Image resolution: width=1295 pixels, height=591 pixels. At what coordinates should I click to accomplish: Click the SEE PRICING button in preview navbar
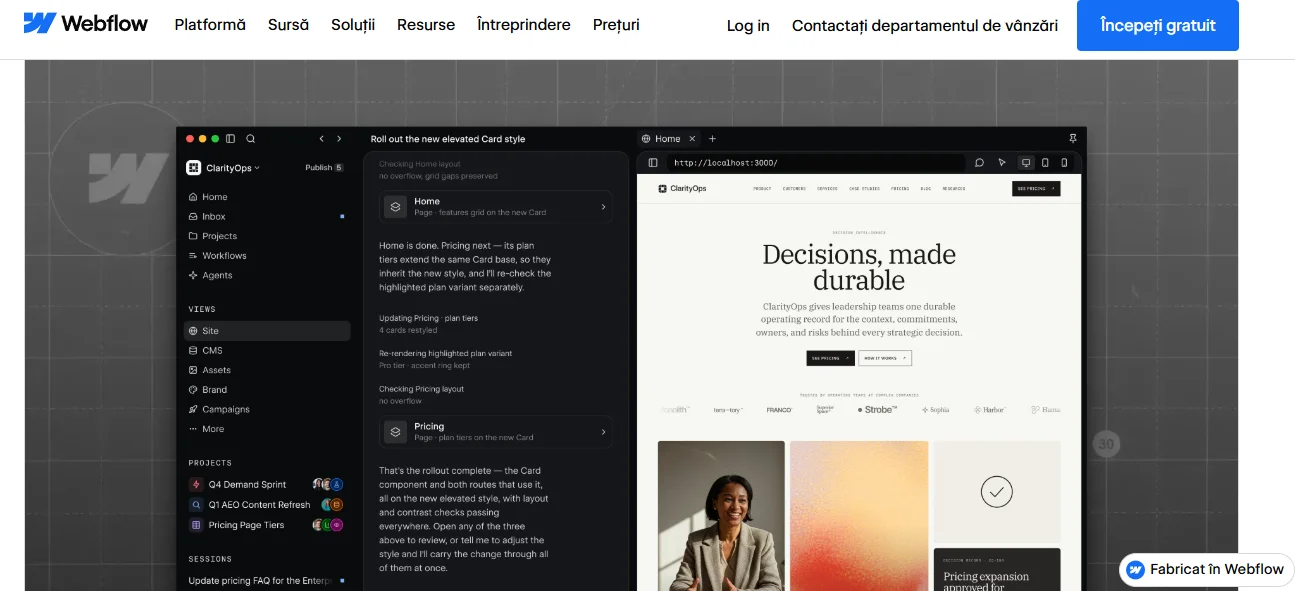pos(1036,188)
